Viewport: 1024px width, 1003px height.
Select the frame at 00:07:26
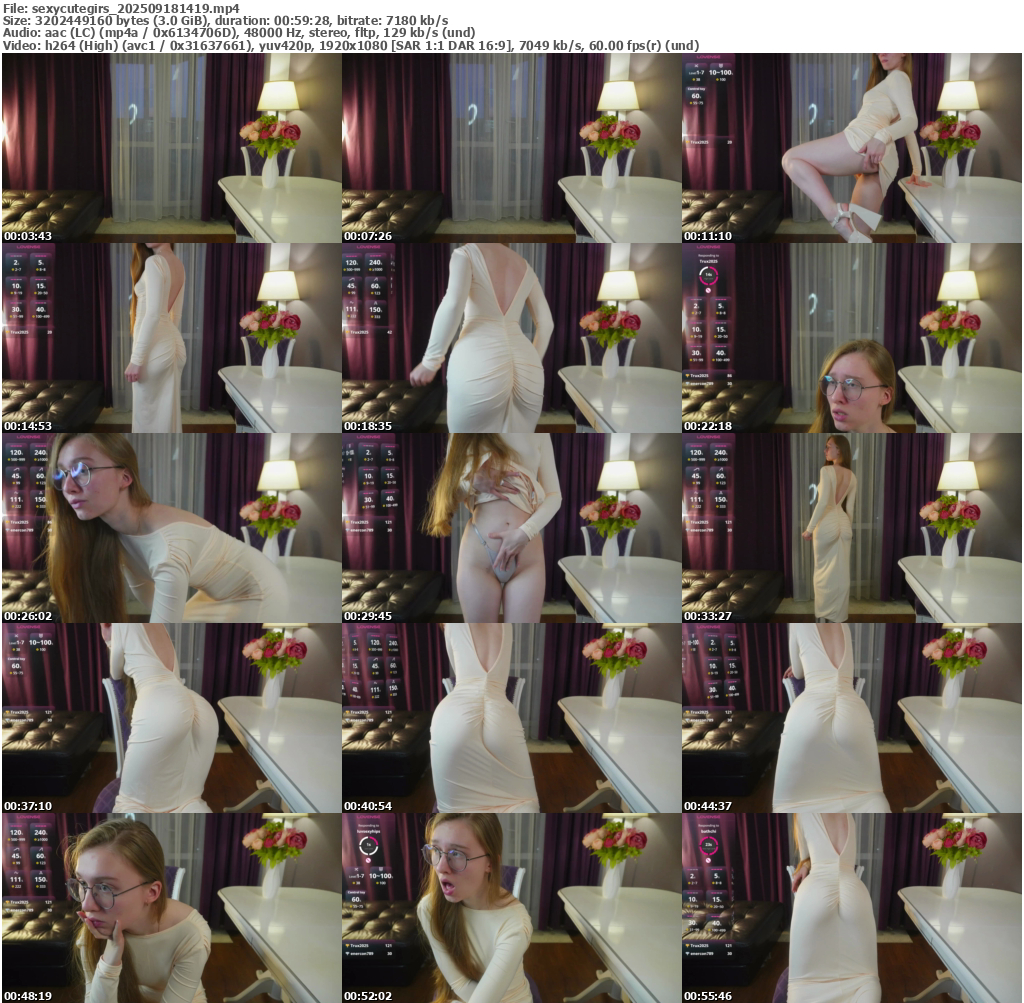[x=511, y=148]
